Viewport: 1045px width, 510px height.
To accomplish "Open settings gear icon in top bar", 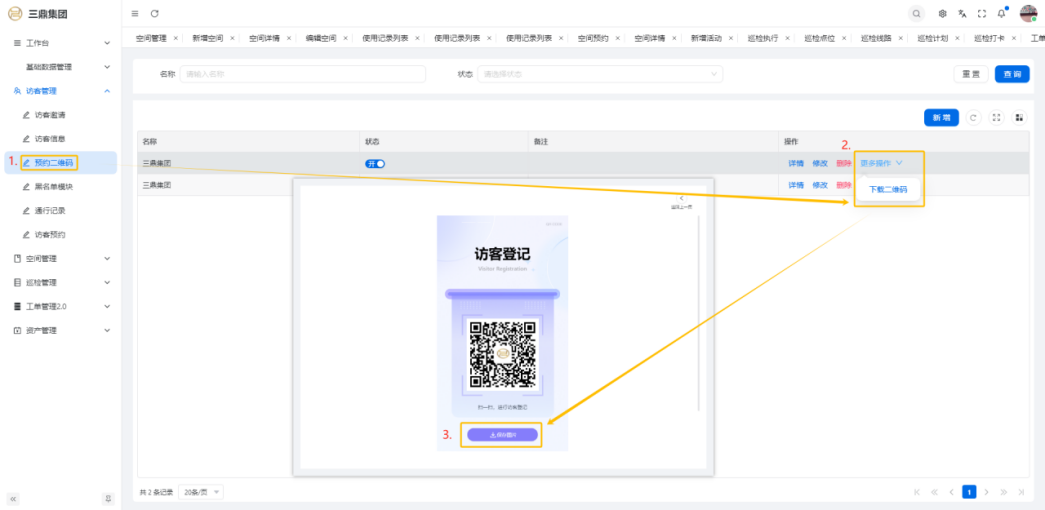I will [x=942, y=13].
